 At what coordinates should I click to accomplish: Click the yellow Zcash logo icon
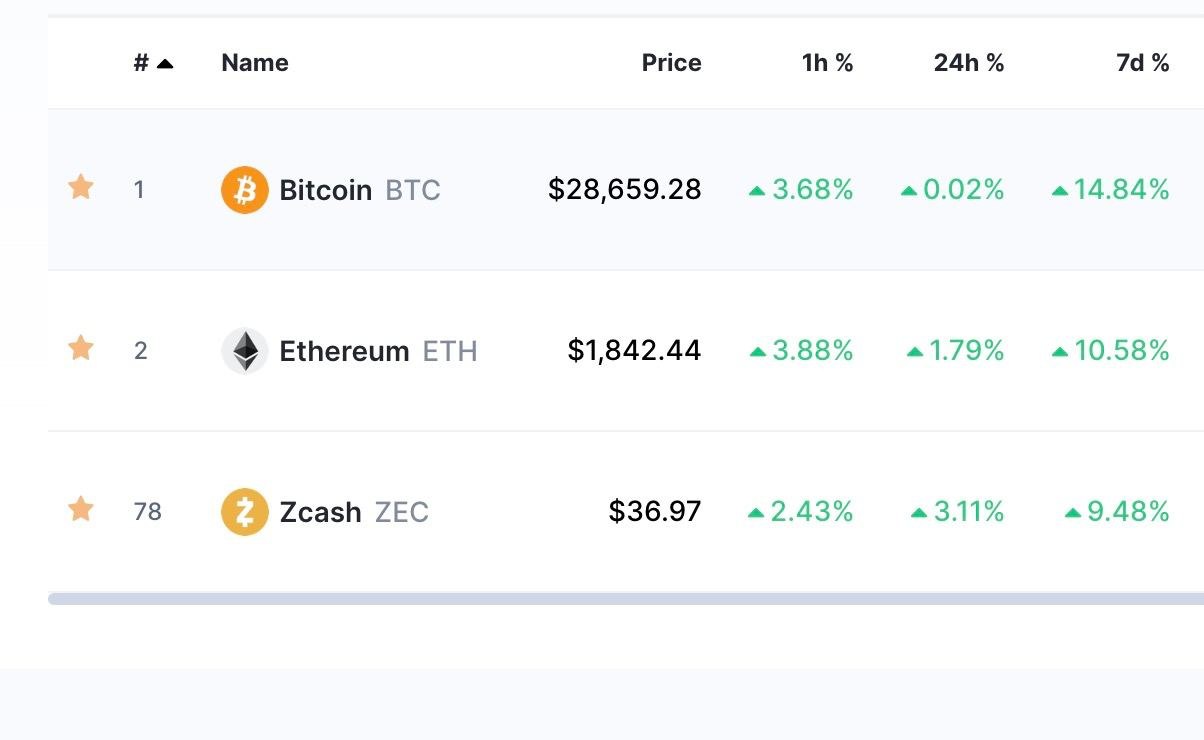pos(245,512)
